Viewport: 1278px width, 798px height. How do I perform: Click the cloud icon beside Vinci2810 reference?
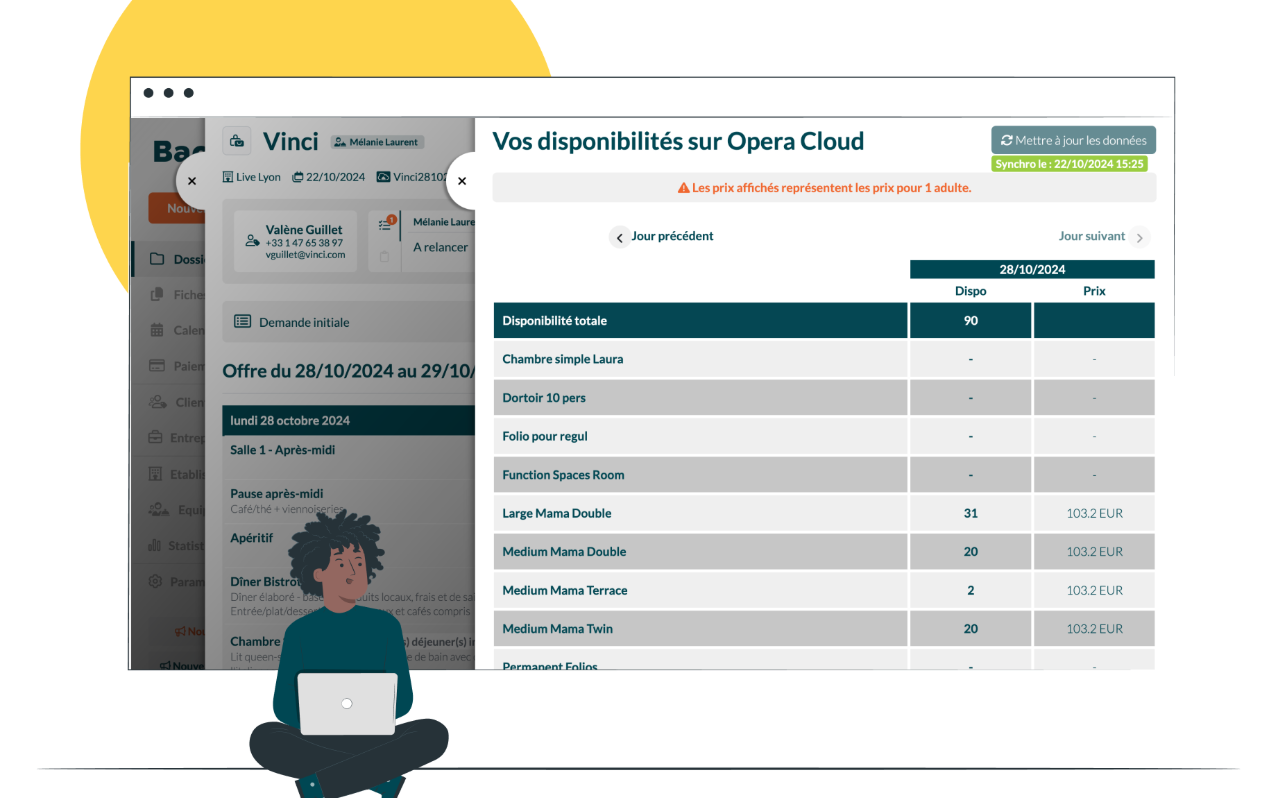coord(383,177)
